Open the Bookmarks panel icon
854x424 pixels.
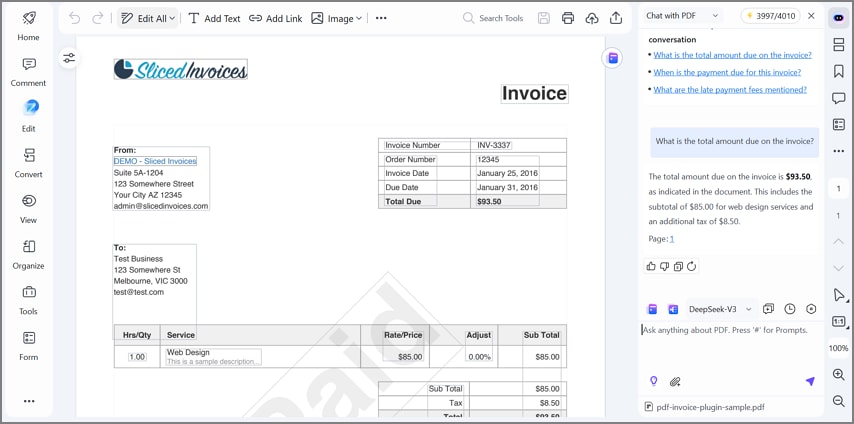[x=838, y=71]
